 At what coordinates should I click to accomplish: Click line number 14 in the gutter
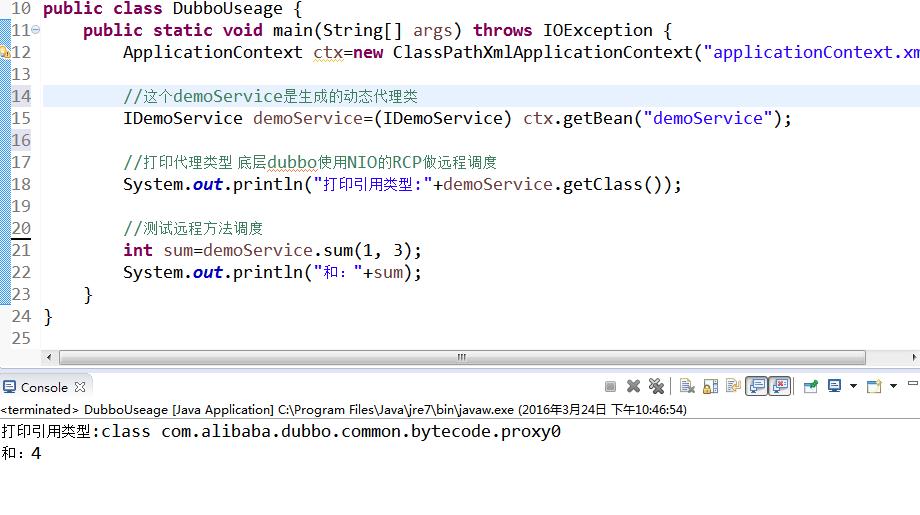[x=21, y=96]
